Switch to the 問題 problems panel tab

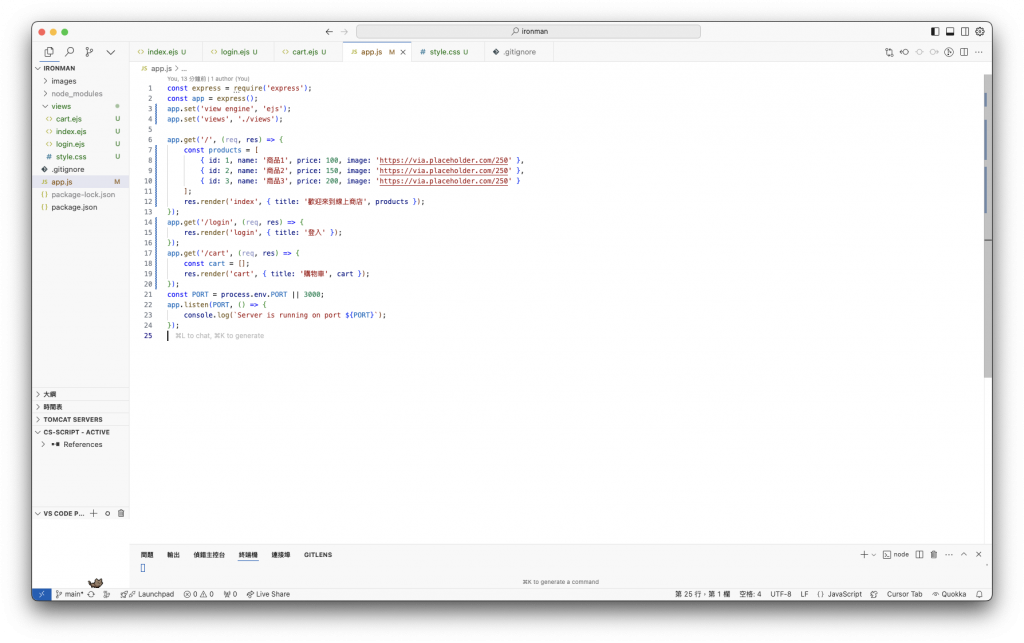click(147, 555)
